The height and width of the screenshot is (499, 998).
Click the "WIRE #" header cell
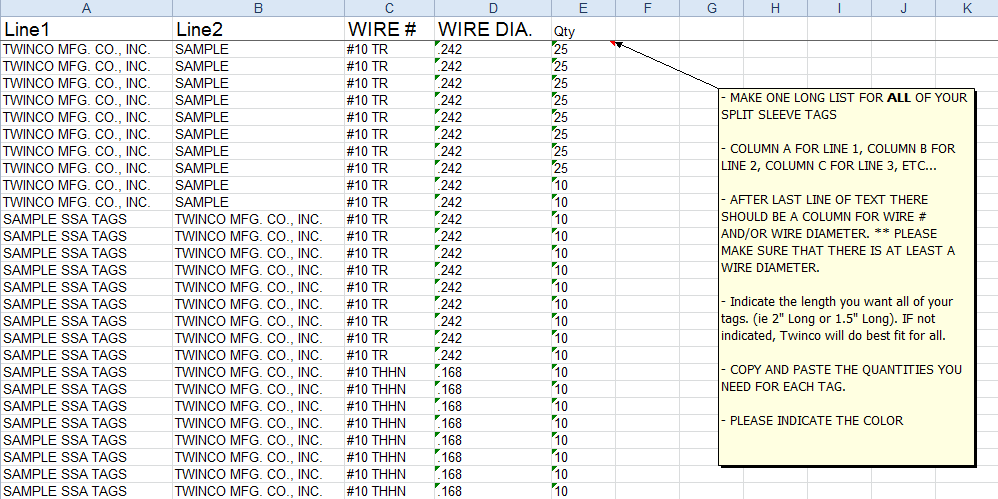[x=390, y=29]
